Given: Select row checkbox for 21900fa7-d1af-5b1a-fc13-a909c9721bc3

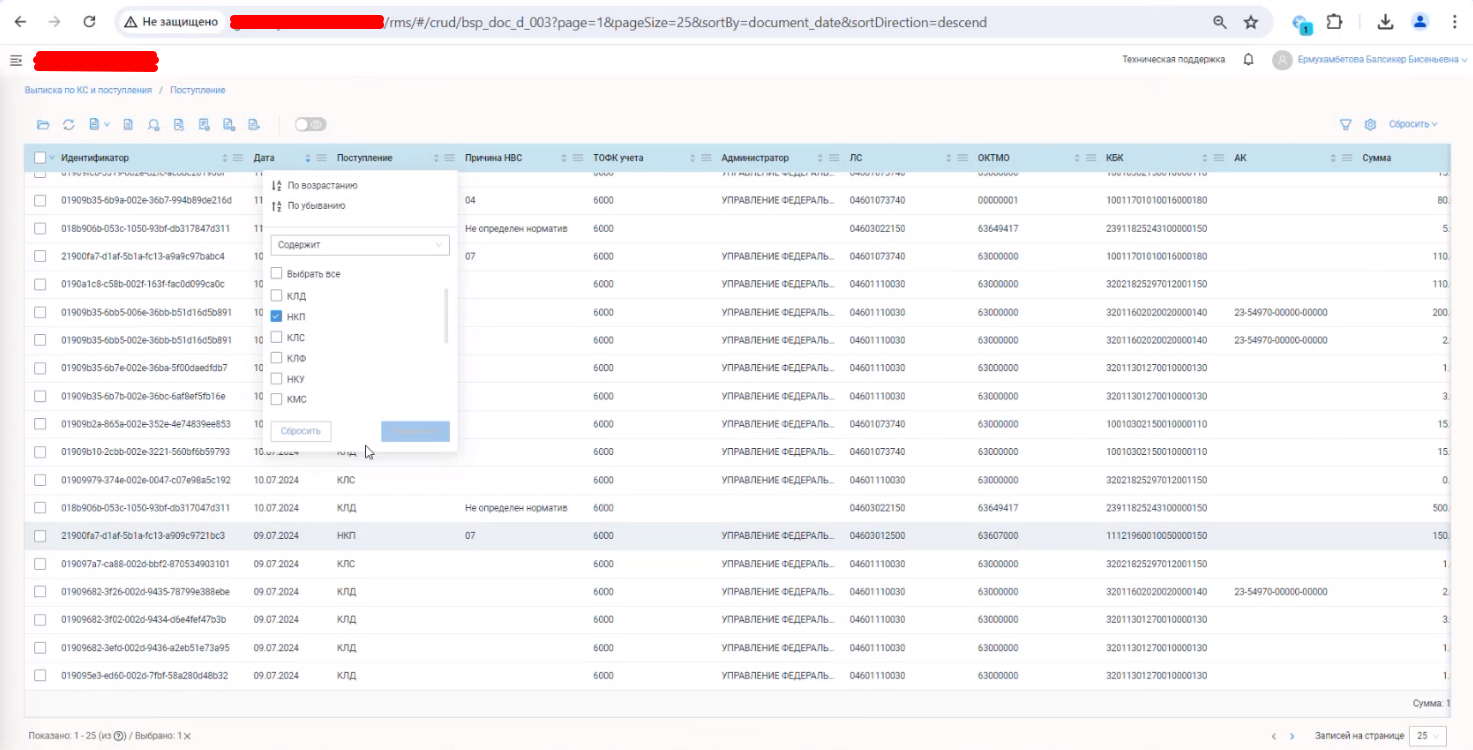Looking at the screenshot, I should pyautogui.click(x=40, y=536).
